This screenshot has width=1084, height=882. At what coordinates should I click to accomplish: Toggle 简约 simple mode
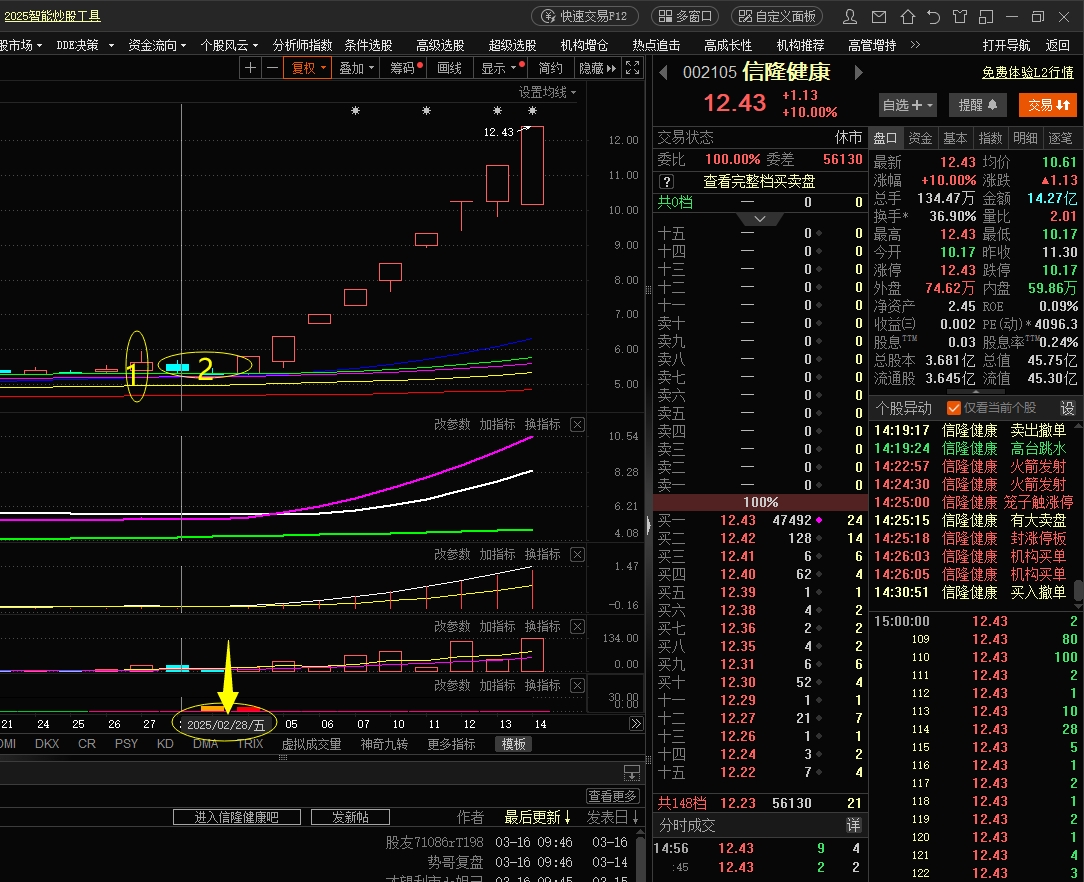[551, 68]
